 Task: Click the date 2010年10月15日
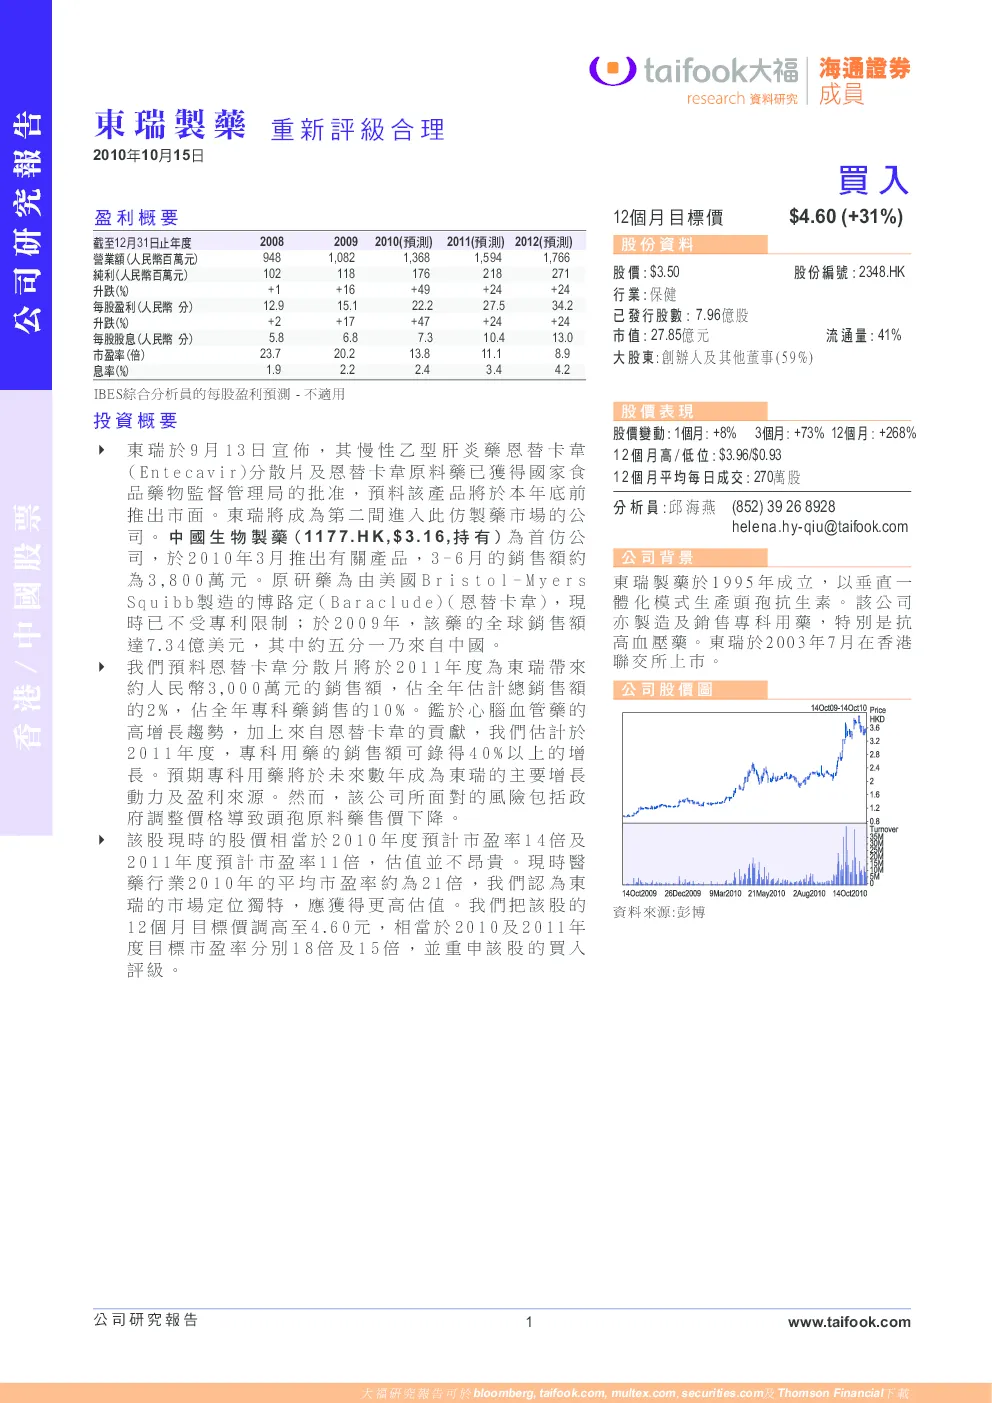[x=149, y=156]
